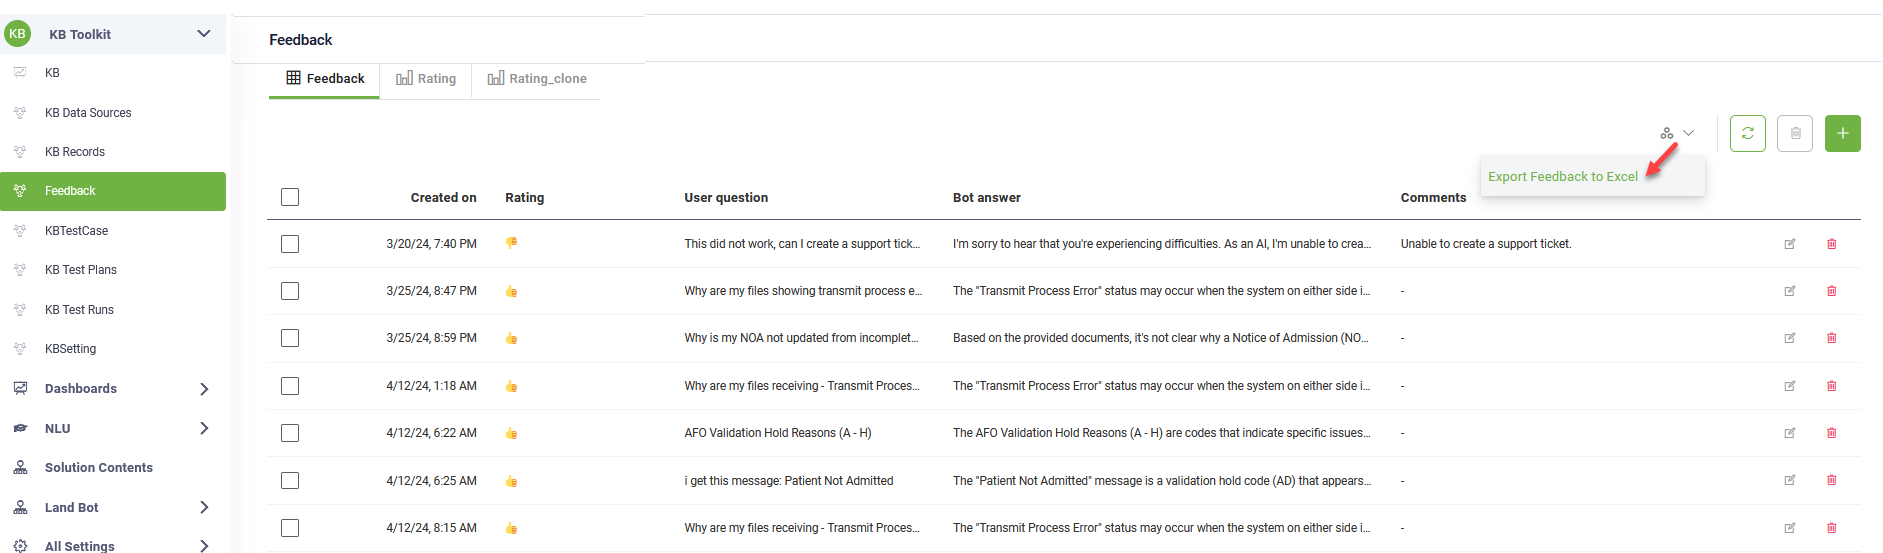1883x553 pixels.
Task: Expand the NLU menu arrow
Action: pyautogui.click(x=204, y=428)
